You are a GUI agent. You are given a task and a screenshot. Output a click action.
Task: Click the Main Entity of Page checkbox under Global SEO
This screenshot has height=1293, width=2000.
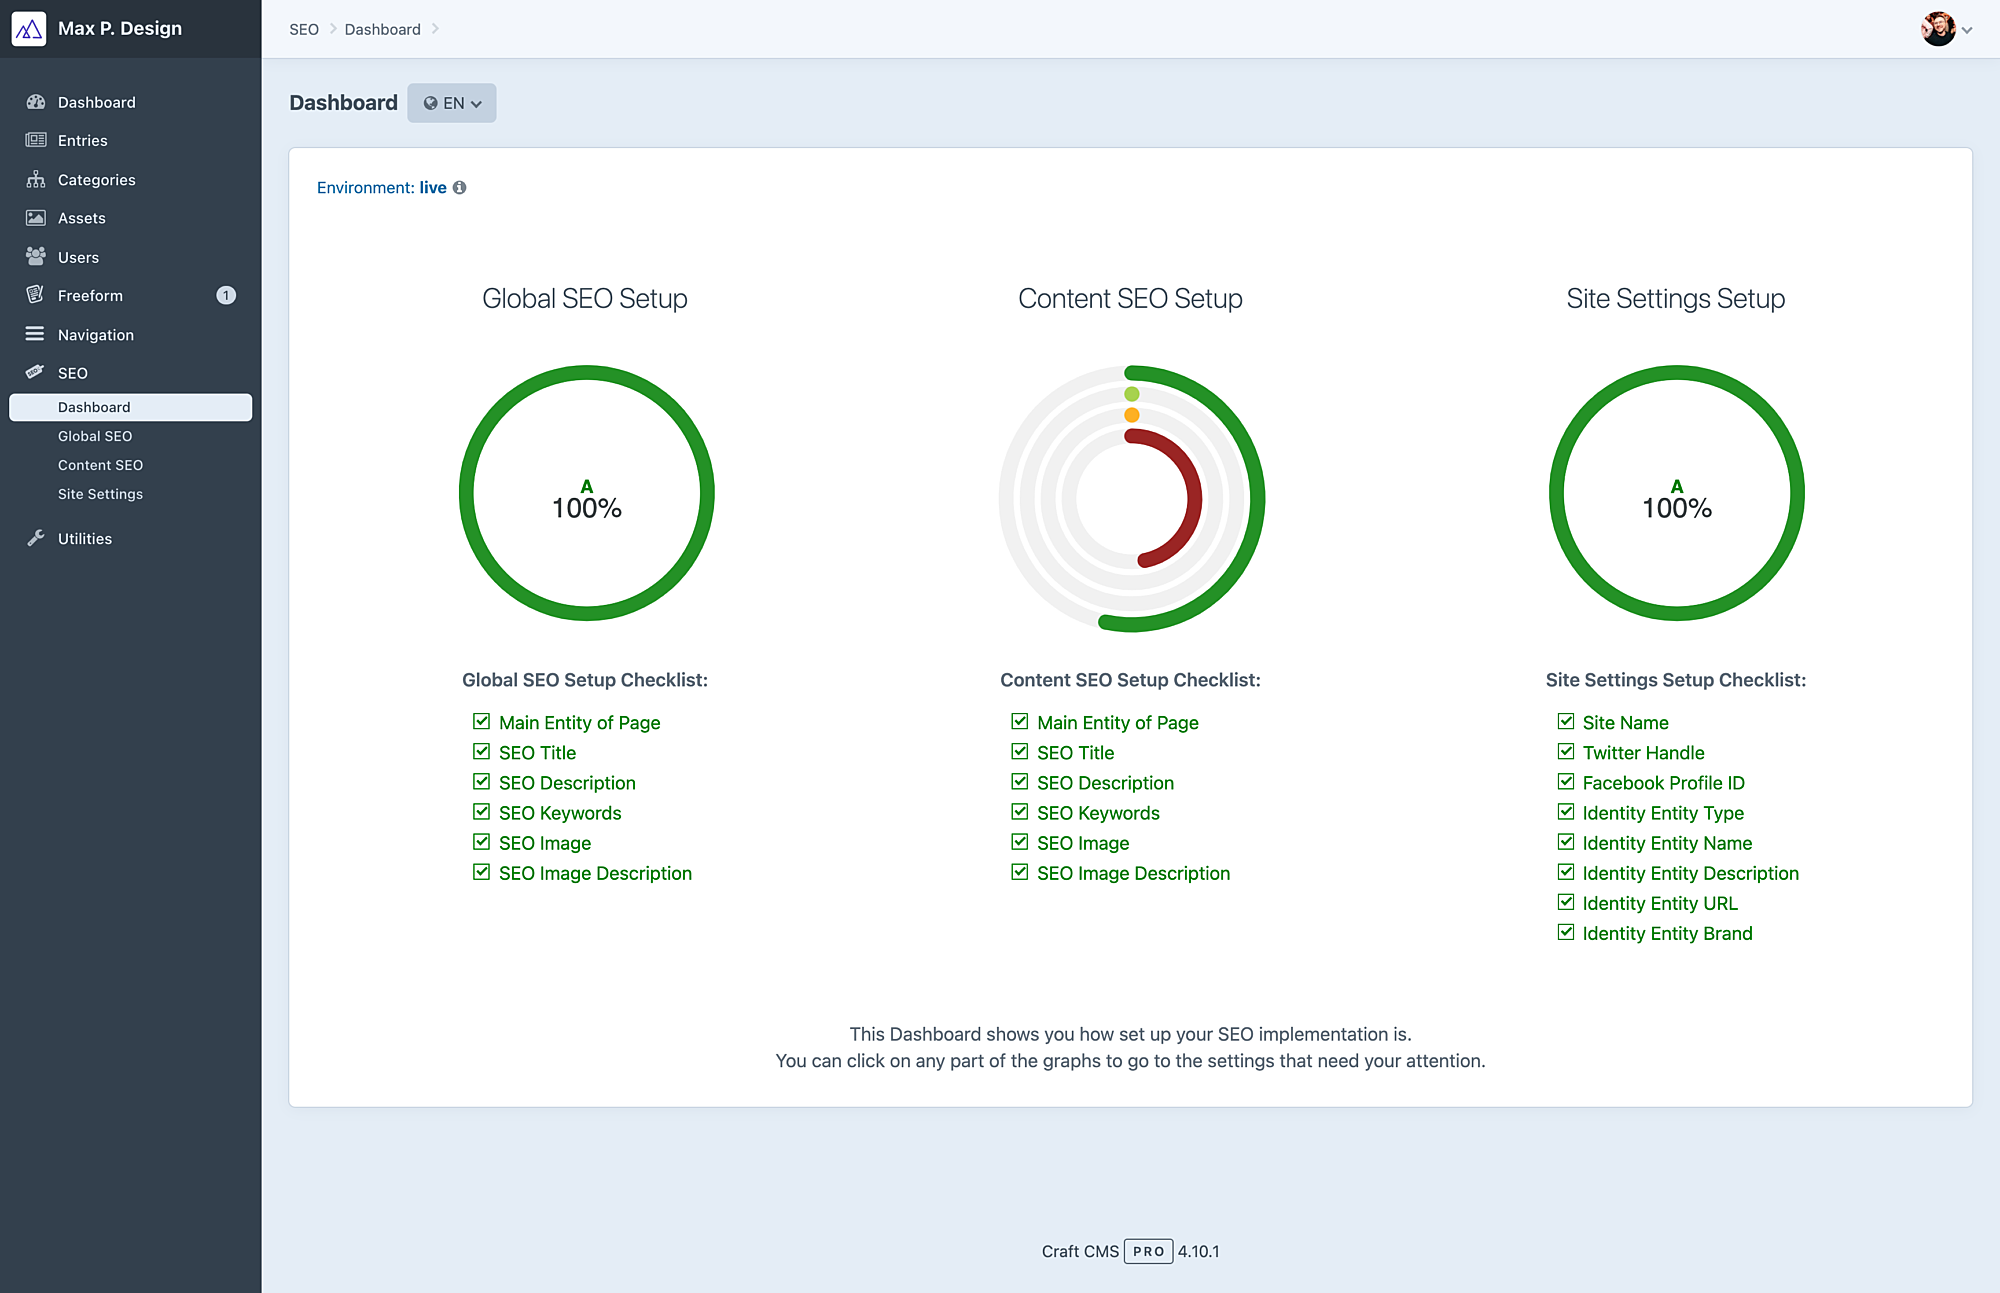(482, 721)
